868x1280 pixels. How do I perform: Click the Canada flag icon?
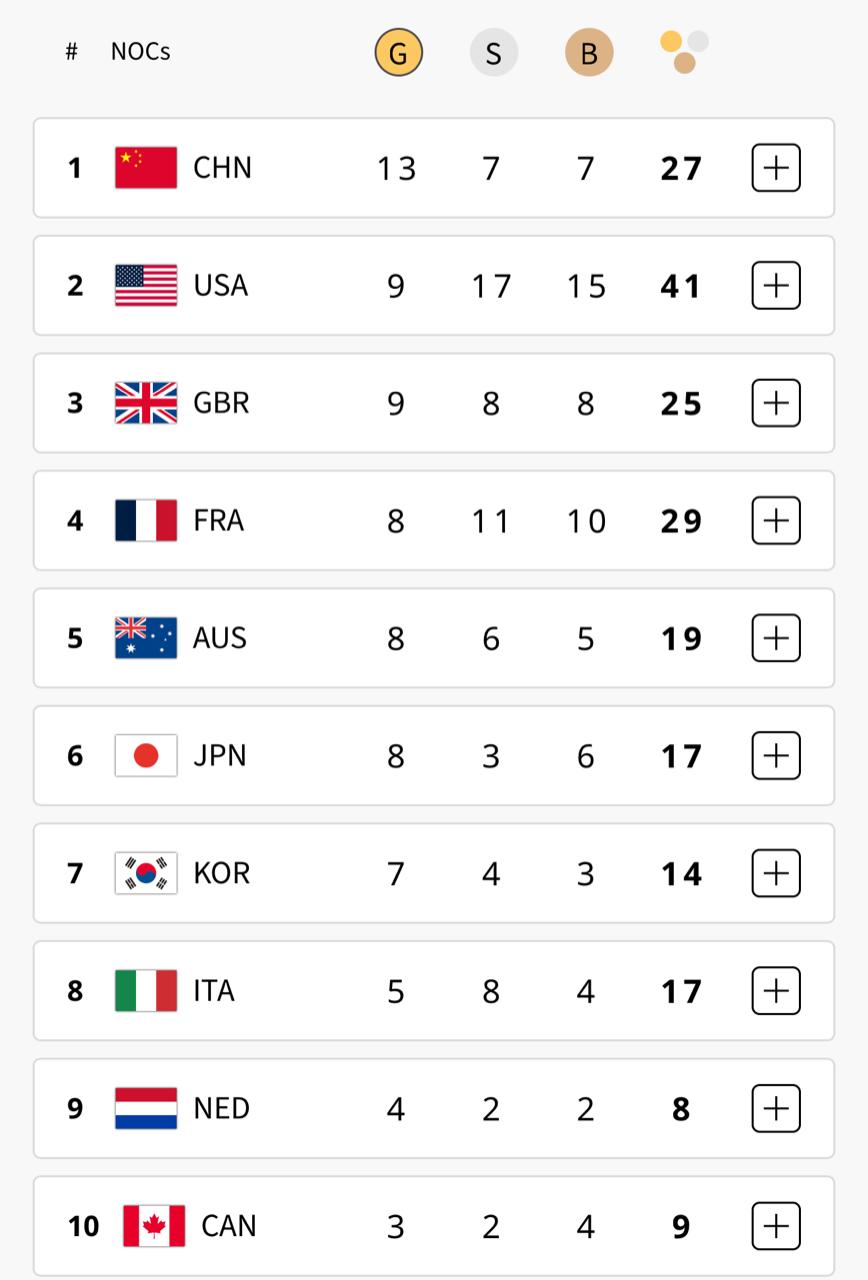click(154, 1226)
